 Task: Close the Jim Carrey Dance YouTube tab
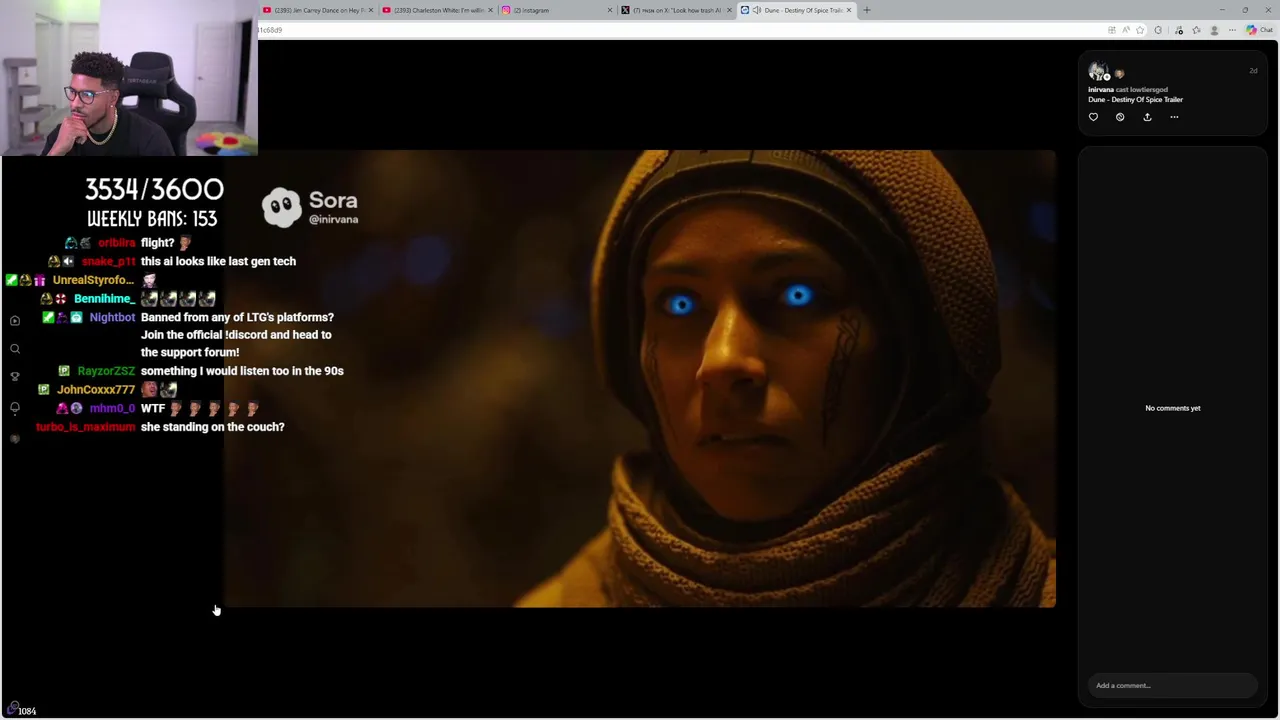point(371,10)
